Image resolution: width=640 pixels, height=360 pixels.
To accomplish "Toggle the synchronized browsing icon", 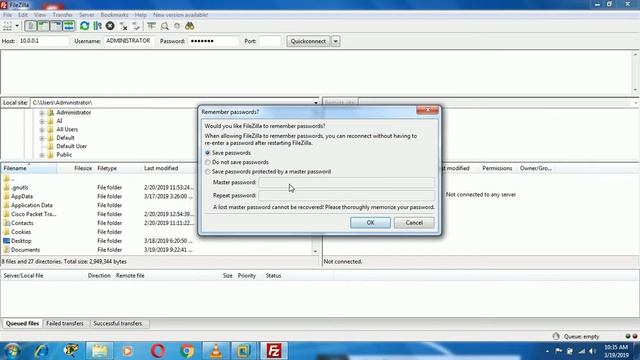I will tap(177, 26).
